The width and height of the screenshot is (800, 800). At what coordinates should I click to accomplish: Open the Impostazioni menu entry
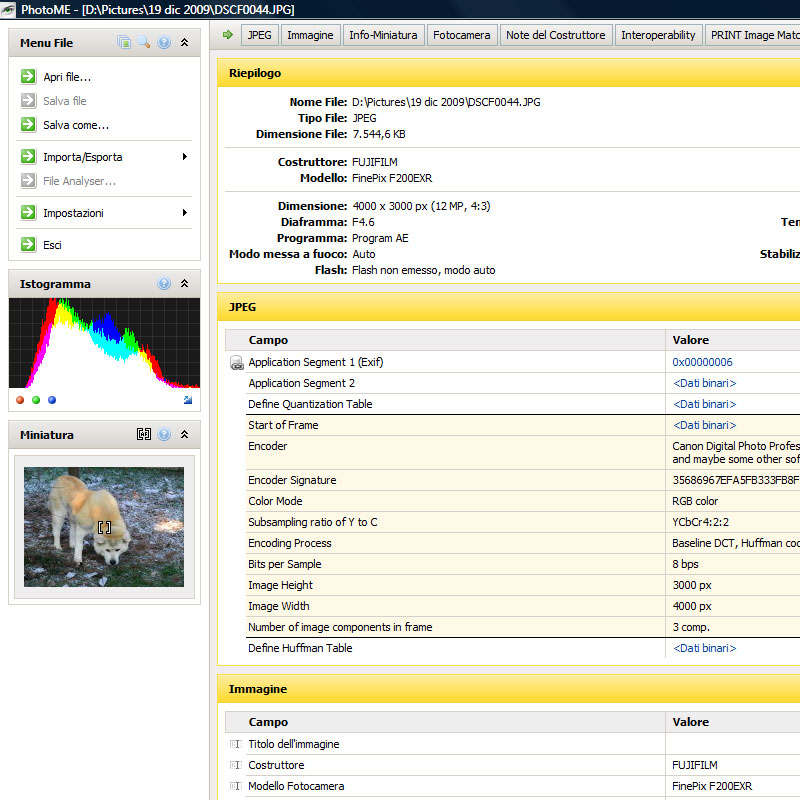click(x=73, y=213)
